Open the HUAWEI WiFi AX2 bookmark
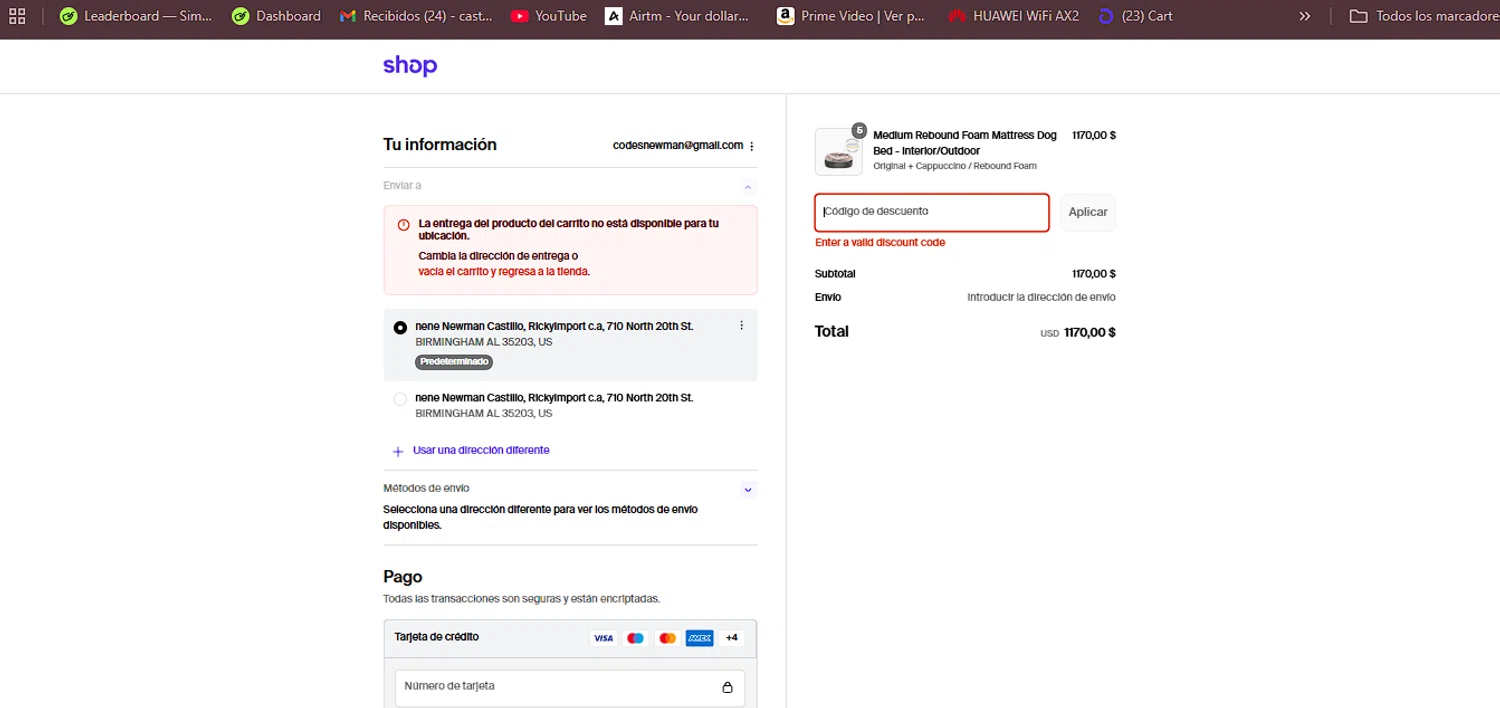The height and width of the screenshot is (708, 1500). pos(1014,16)
